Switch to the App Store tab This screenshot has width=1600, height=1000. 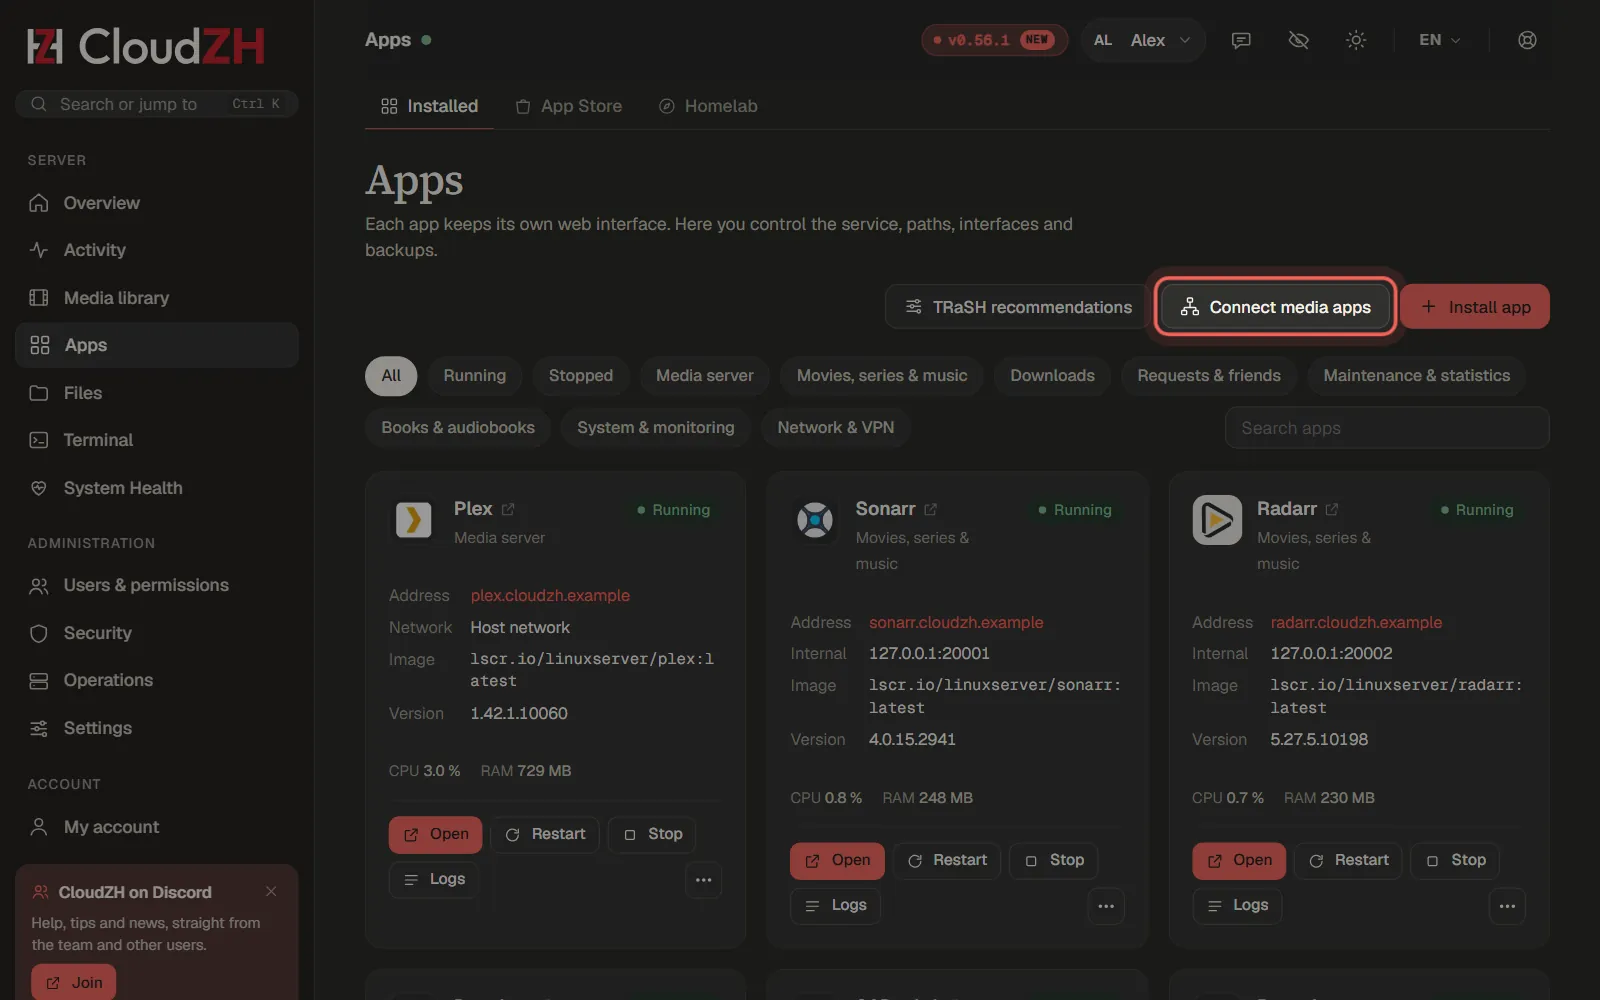pyautogui.click(x=568, y=106)
